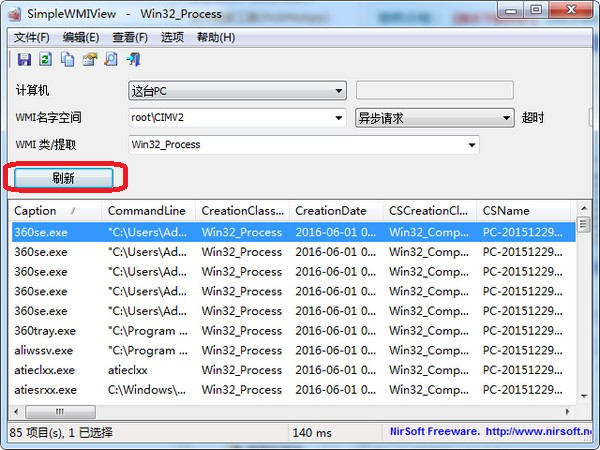Click the horizontal scrollbar thumb

[x=60, y=412]
